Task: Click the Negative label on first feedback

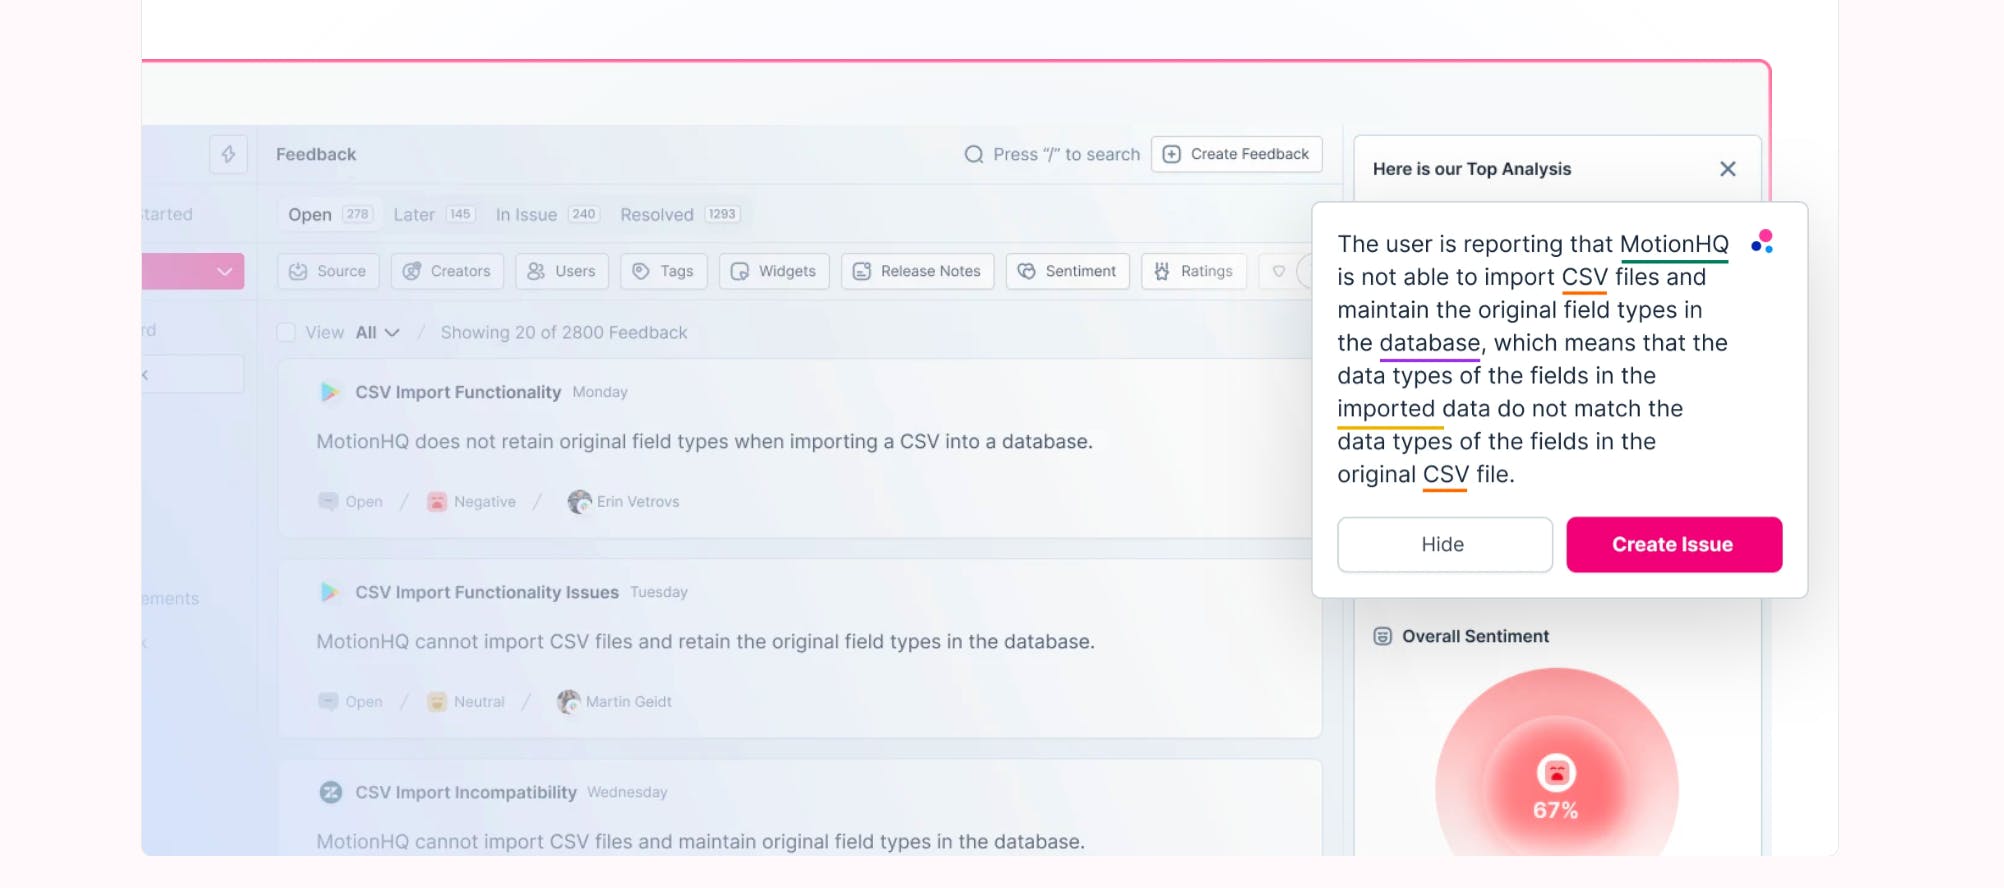Action: [x=485, y=501]
